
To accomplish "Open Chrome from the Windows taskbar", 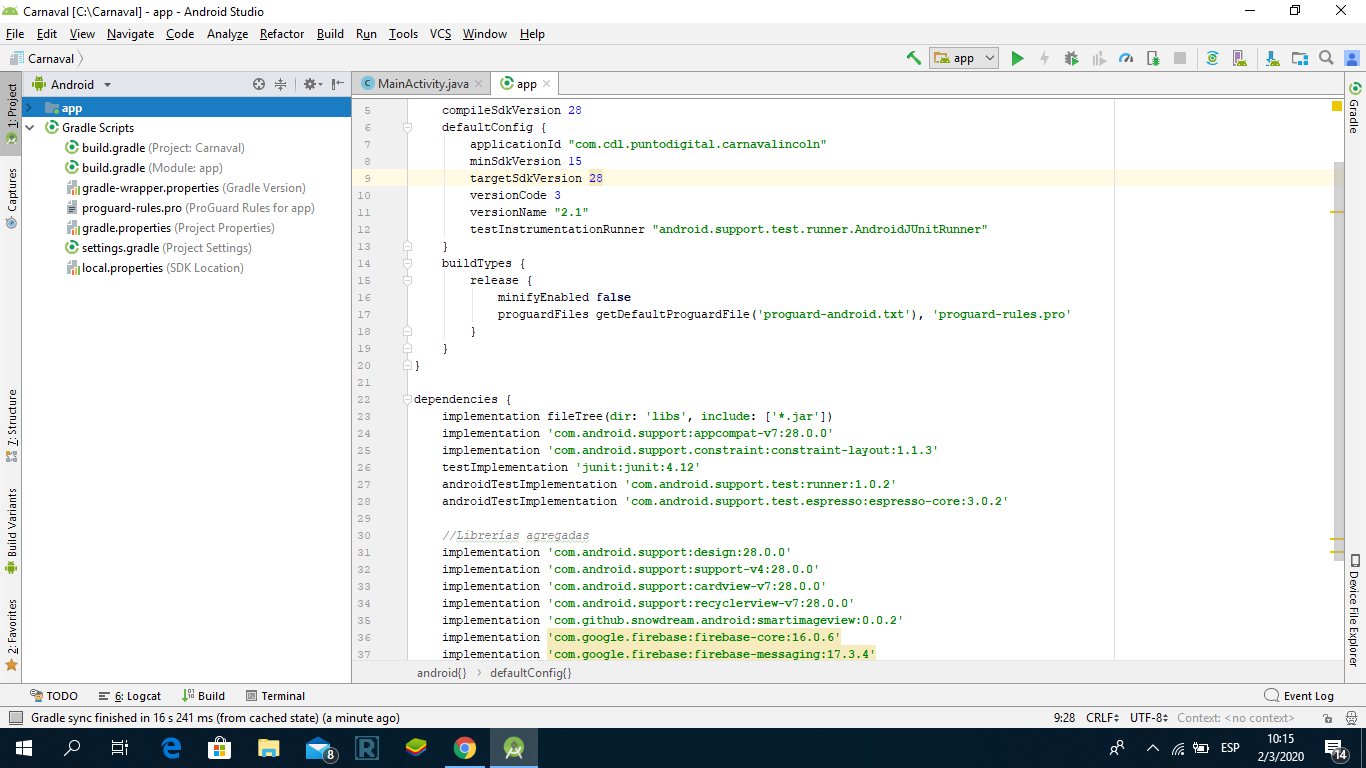I will tap(464, 748).
